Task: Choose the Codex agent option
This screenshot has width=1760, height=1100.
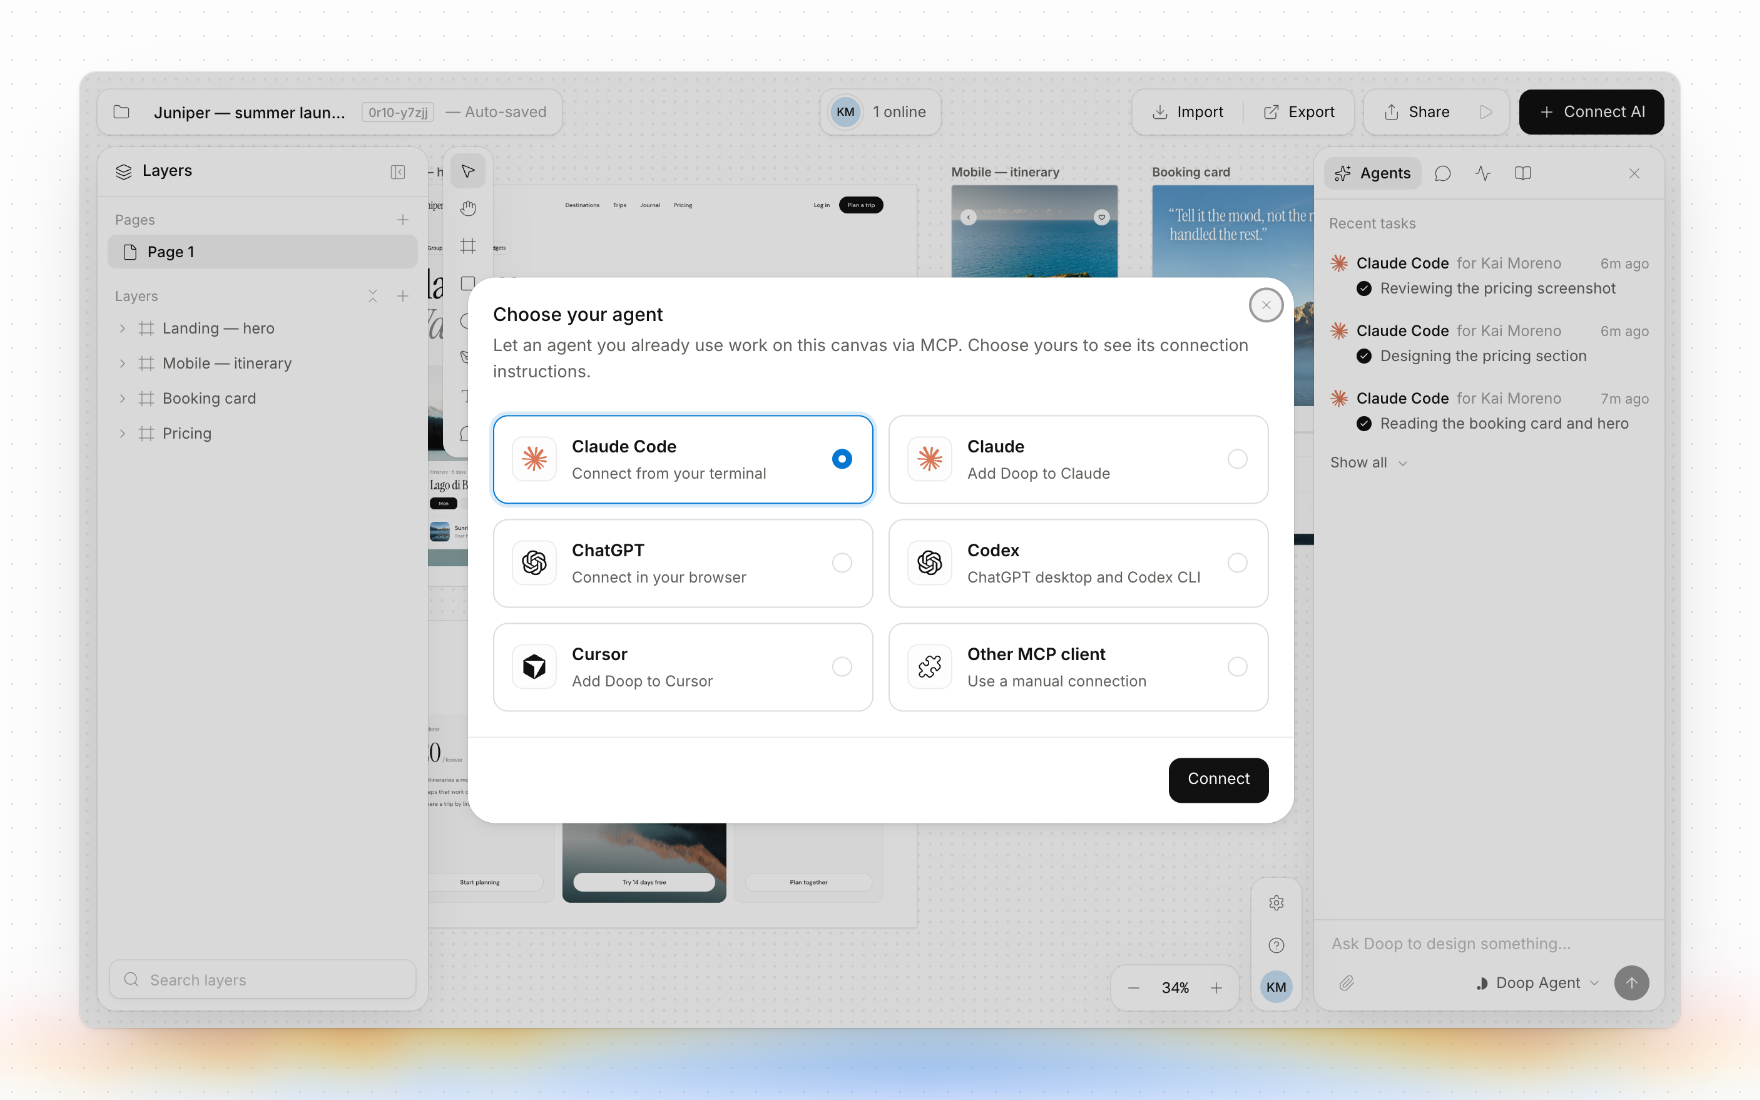Action: point(1078,563)
